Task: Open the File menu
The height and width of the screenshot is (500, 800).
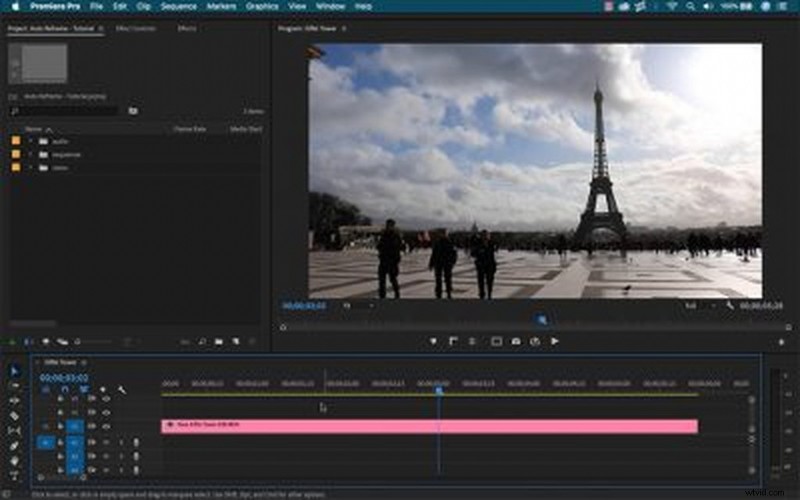Action: 96,7
